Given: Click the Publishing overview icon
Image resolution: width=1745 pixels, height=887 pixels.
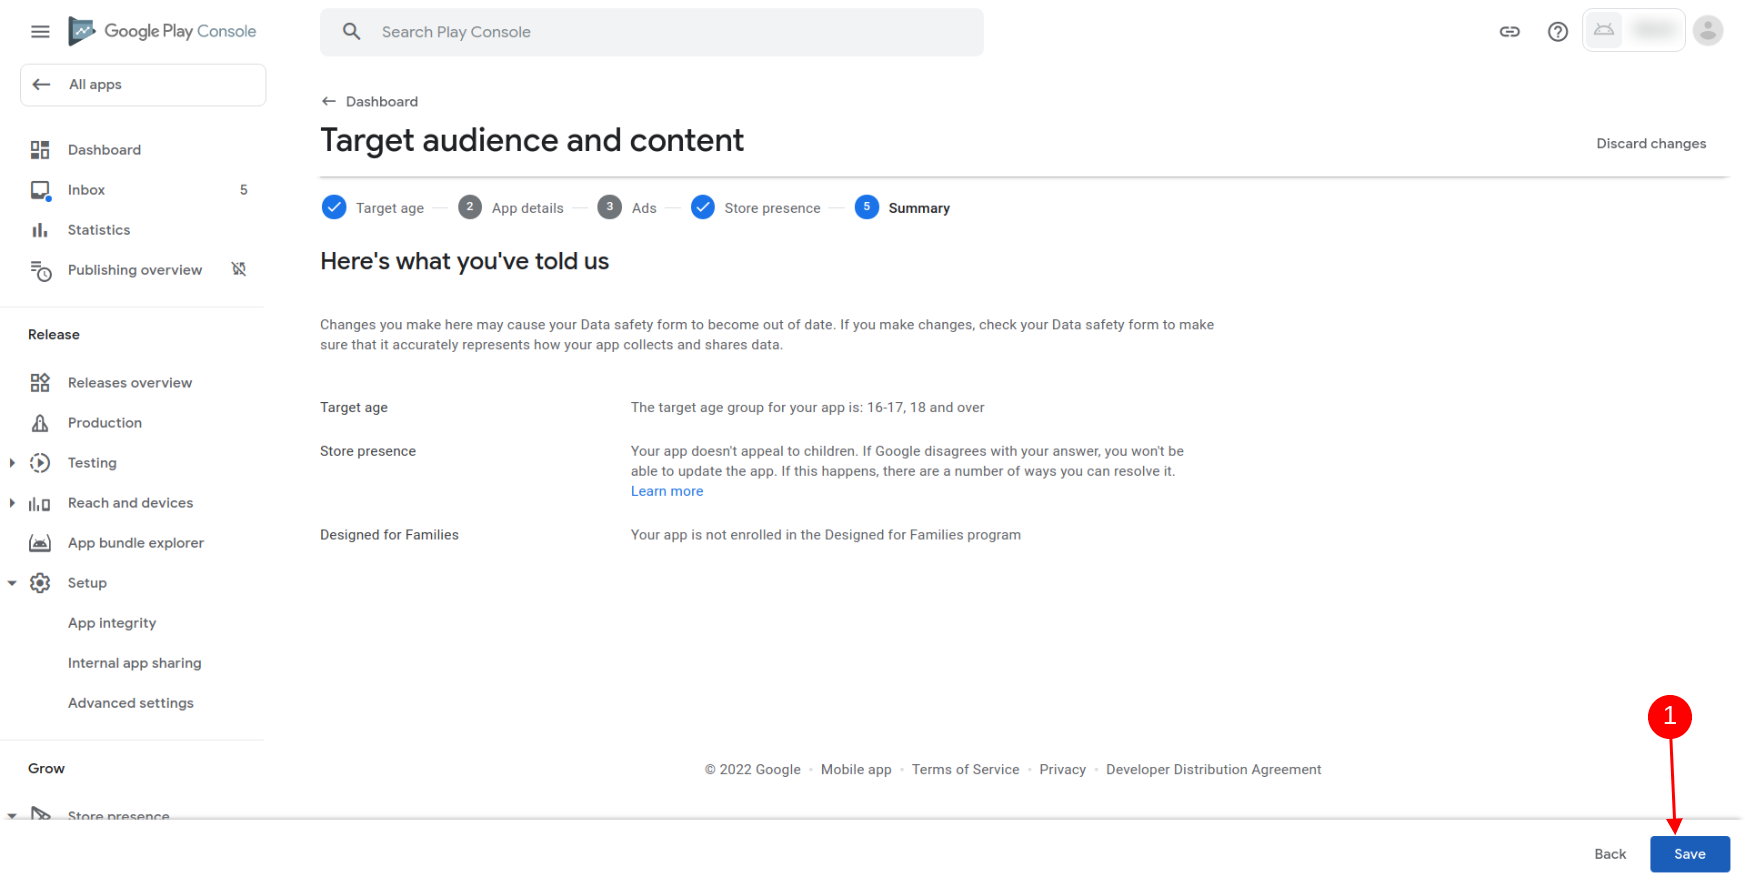Looking at the screenshot, I should pyautogui.click(x=40, y=270).
